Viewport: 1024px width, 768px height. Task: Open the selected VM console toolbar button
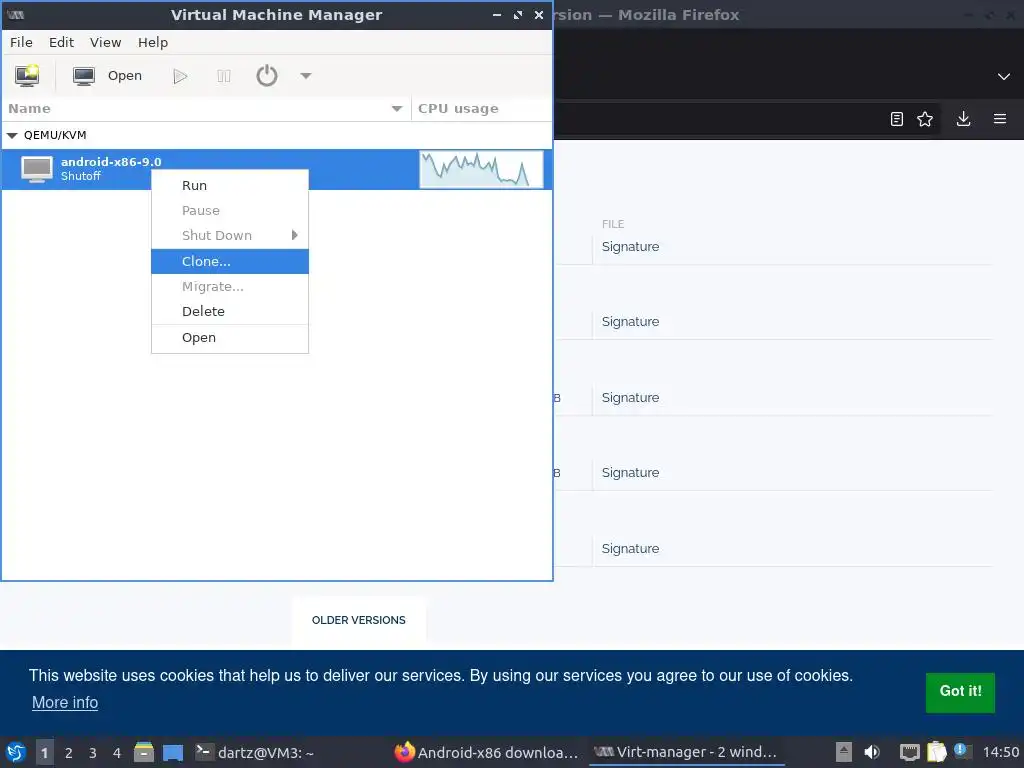[x=107, y=76]
